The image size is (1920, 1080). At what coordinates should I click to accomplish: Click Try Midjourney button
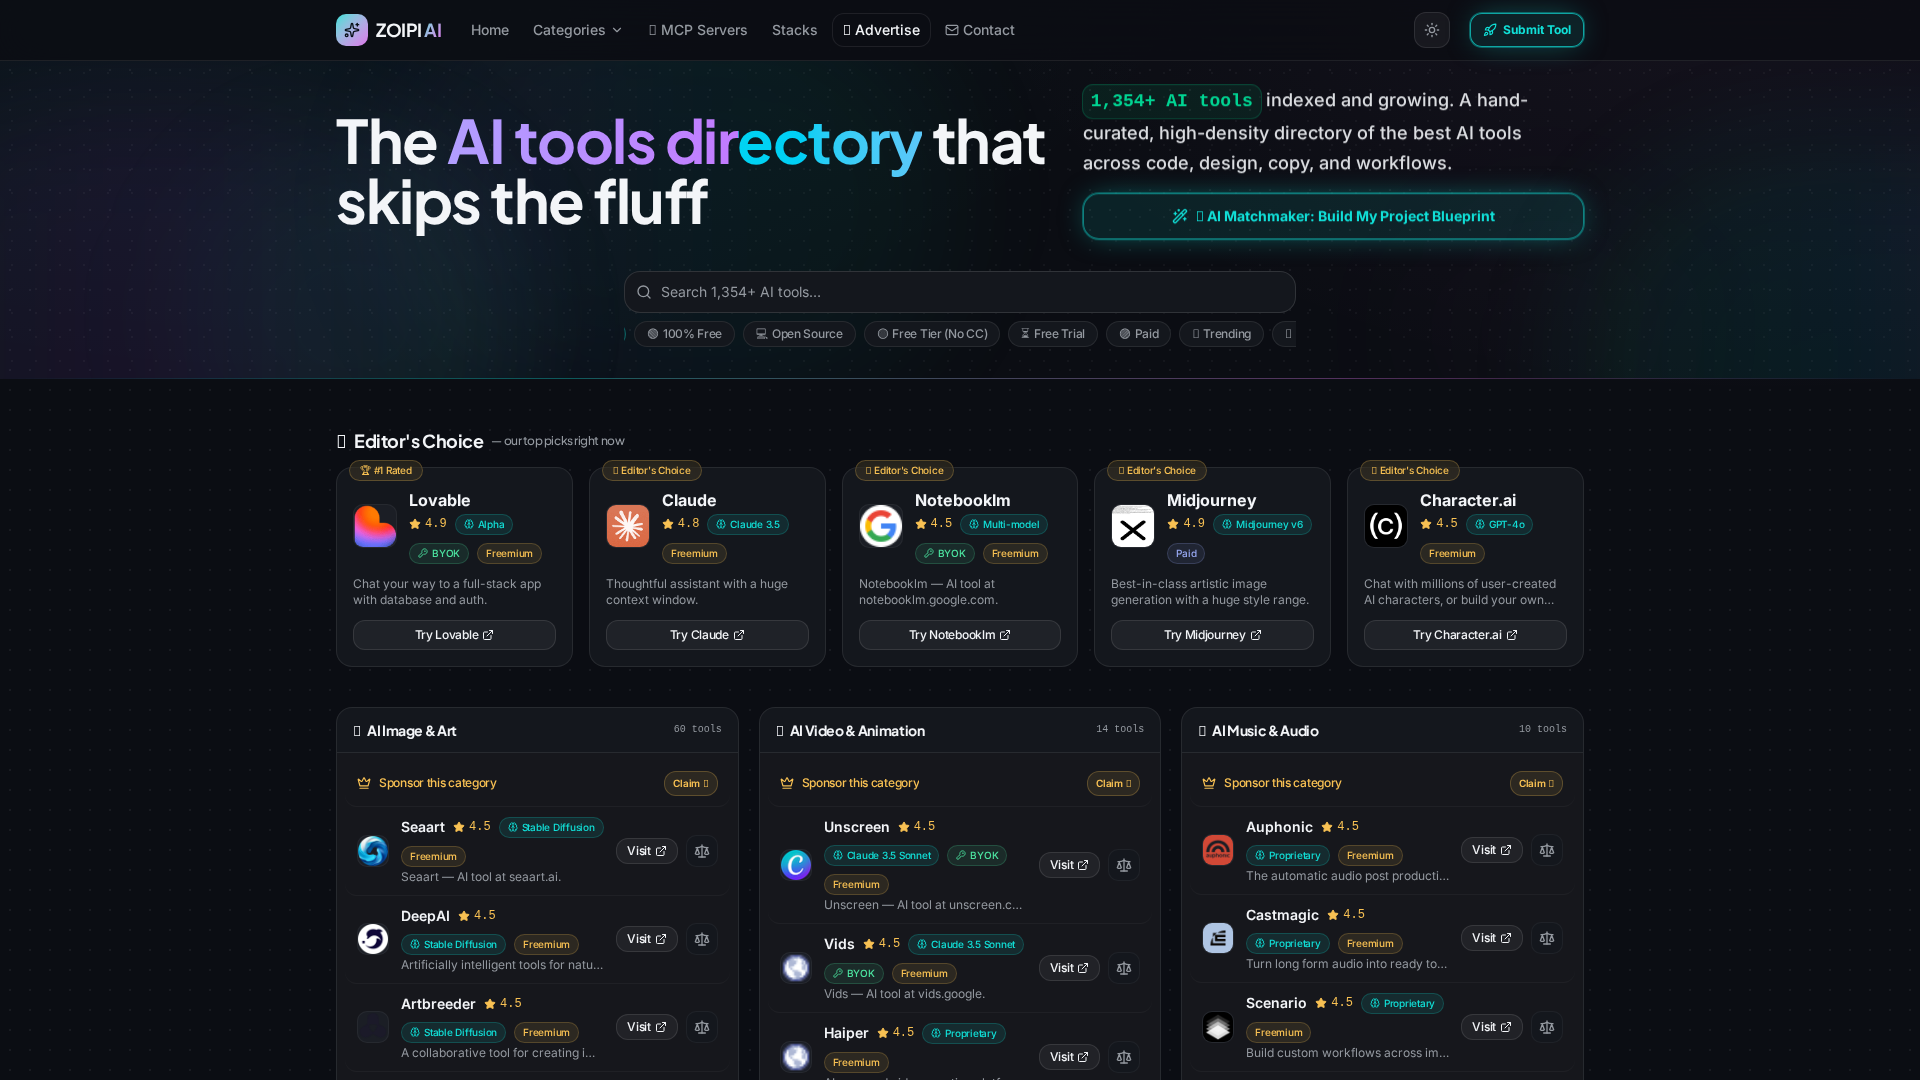[x=1212, y=635]
